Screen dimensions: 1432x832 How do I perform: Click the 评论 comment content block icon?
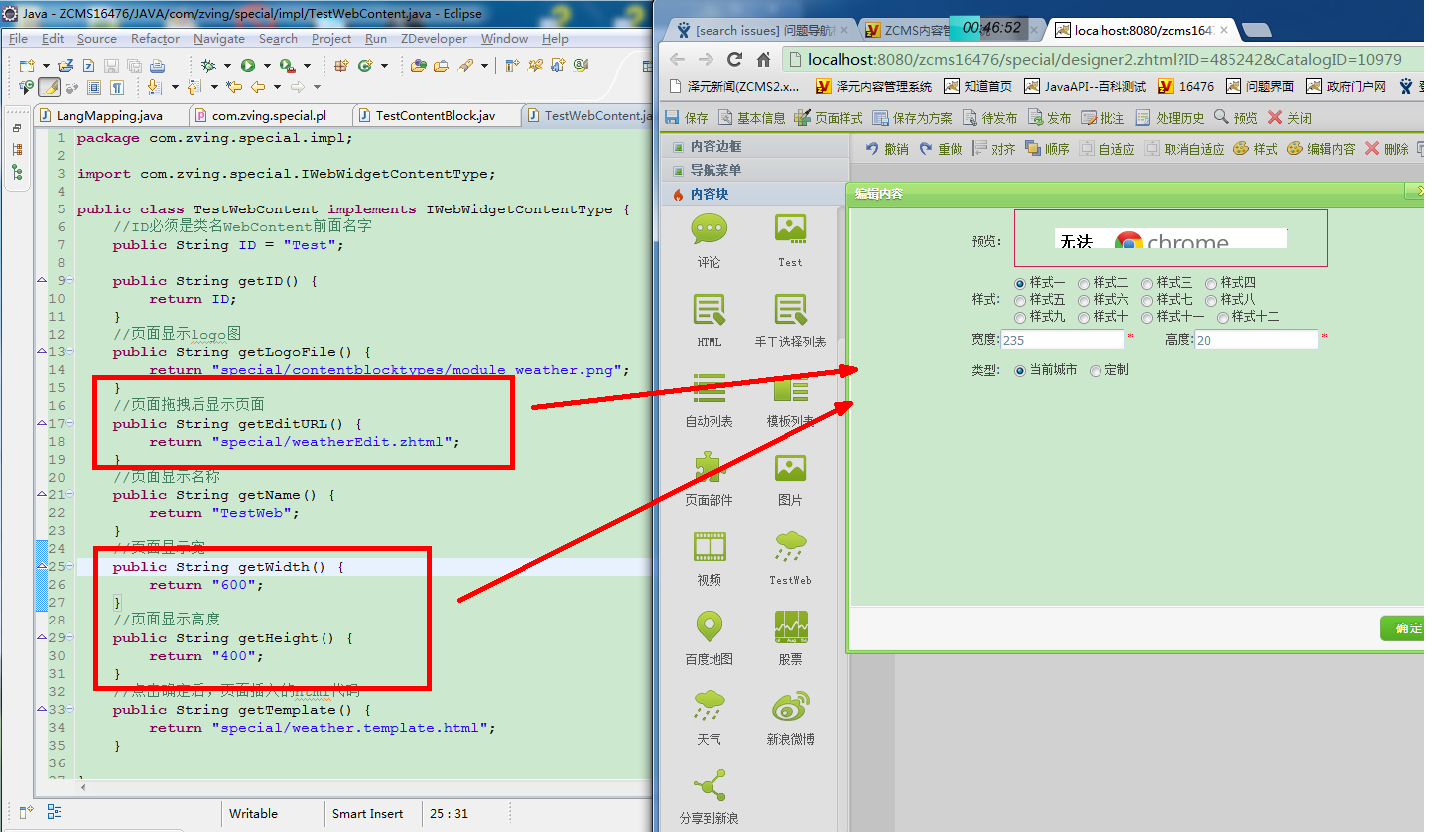coord(709,229)
